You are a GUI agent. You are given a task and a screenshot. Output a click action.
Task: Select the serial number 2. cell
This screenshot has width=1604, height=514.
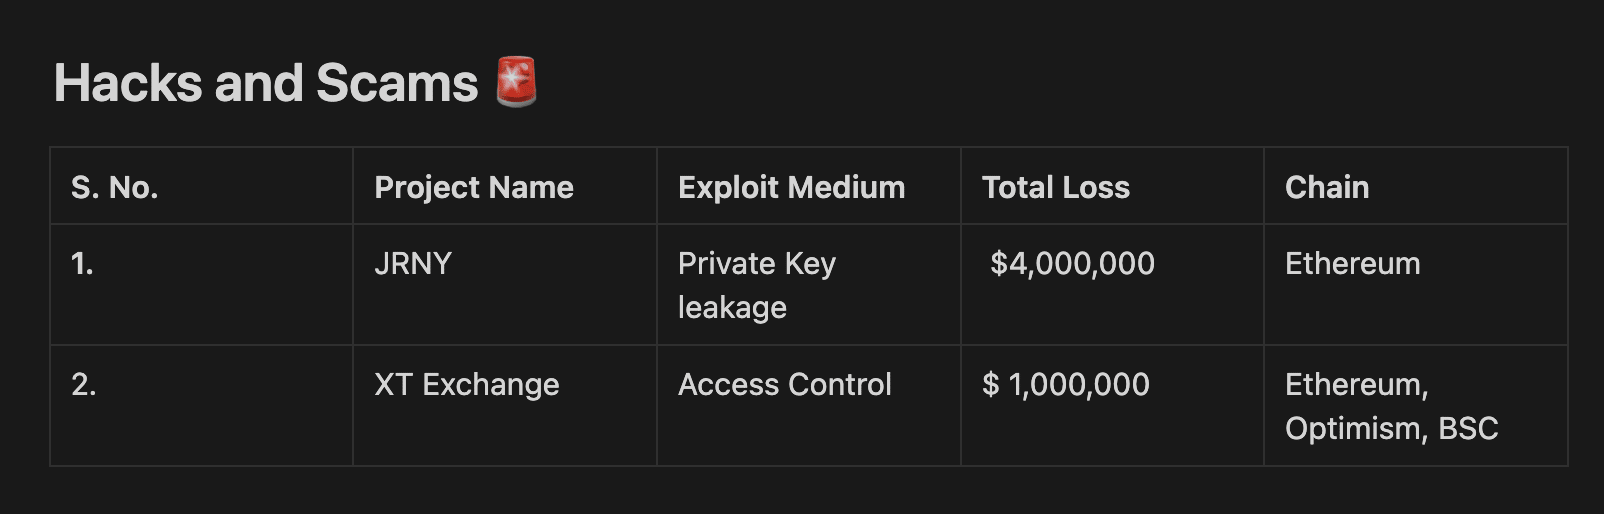[201, 406]
